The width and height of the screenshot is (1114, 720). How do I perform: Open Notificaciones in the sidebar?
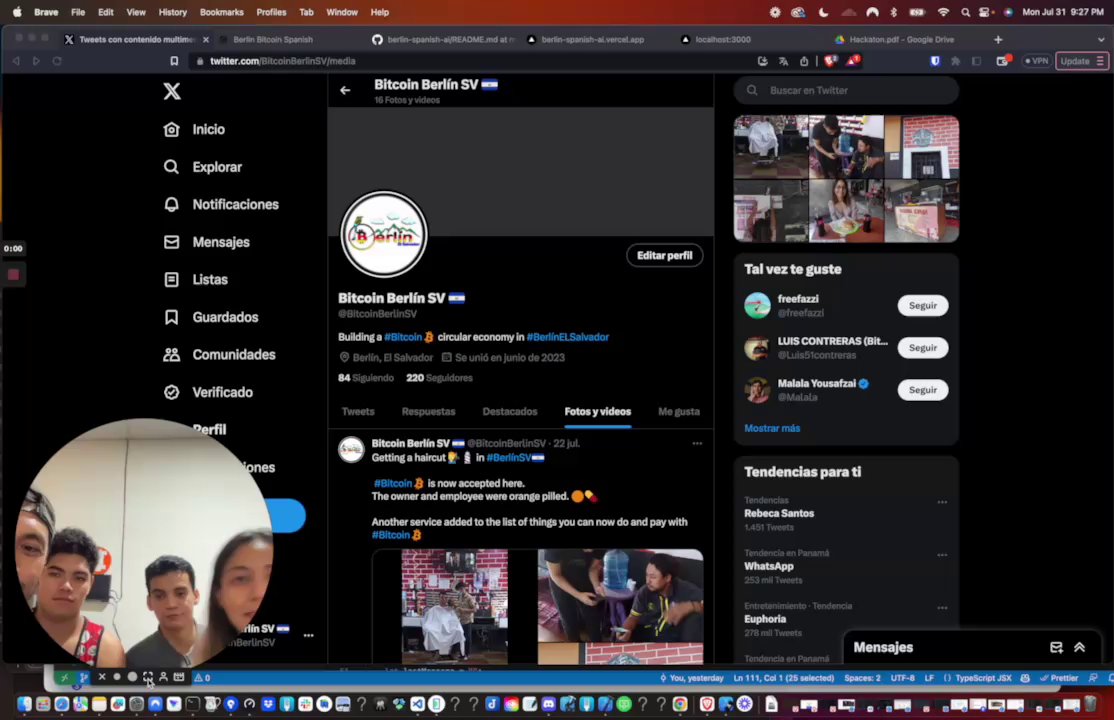coord(221,205)
